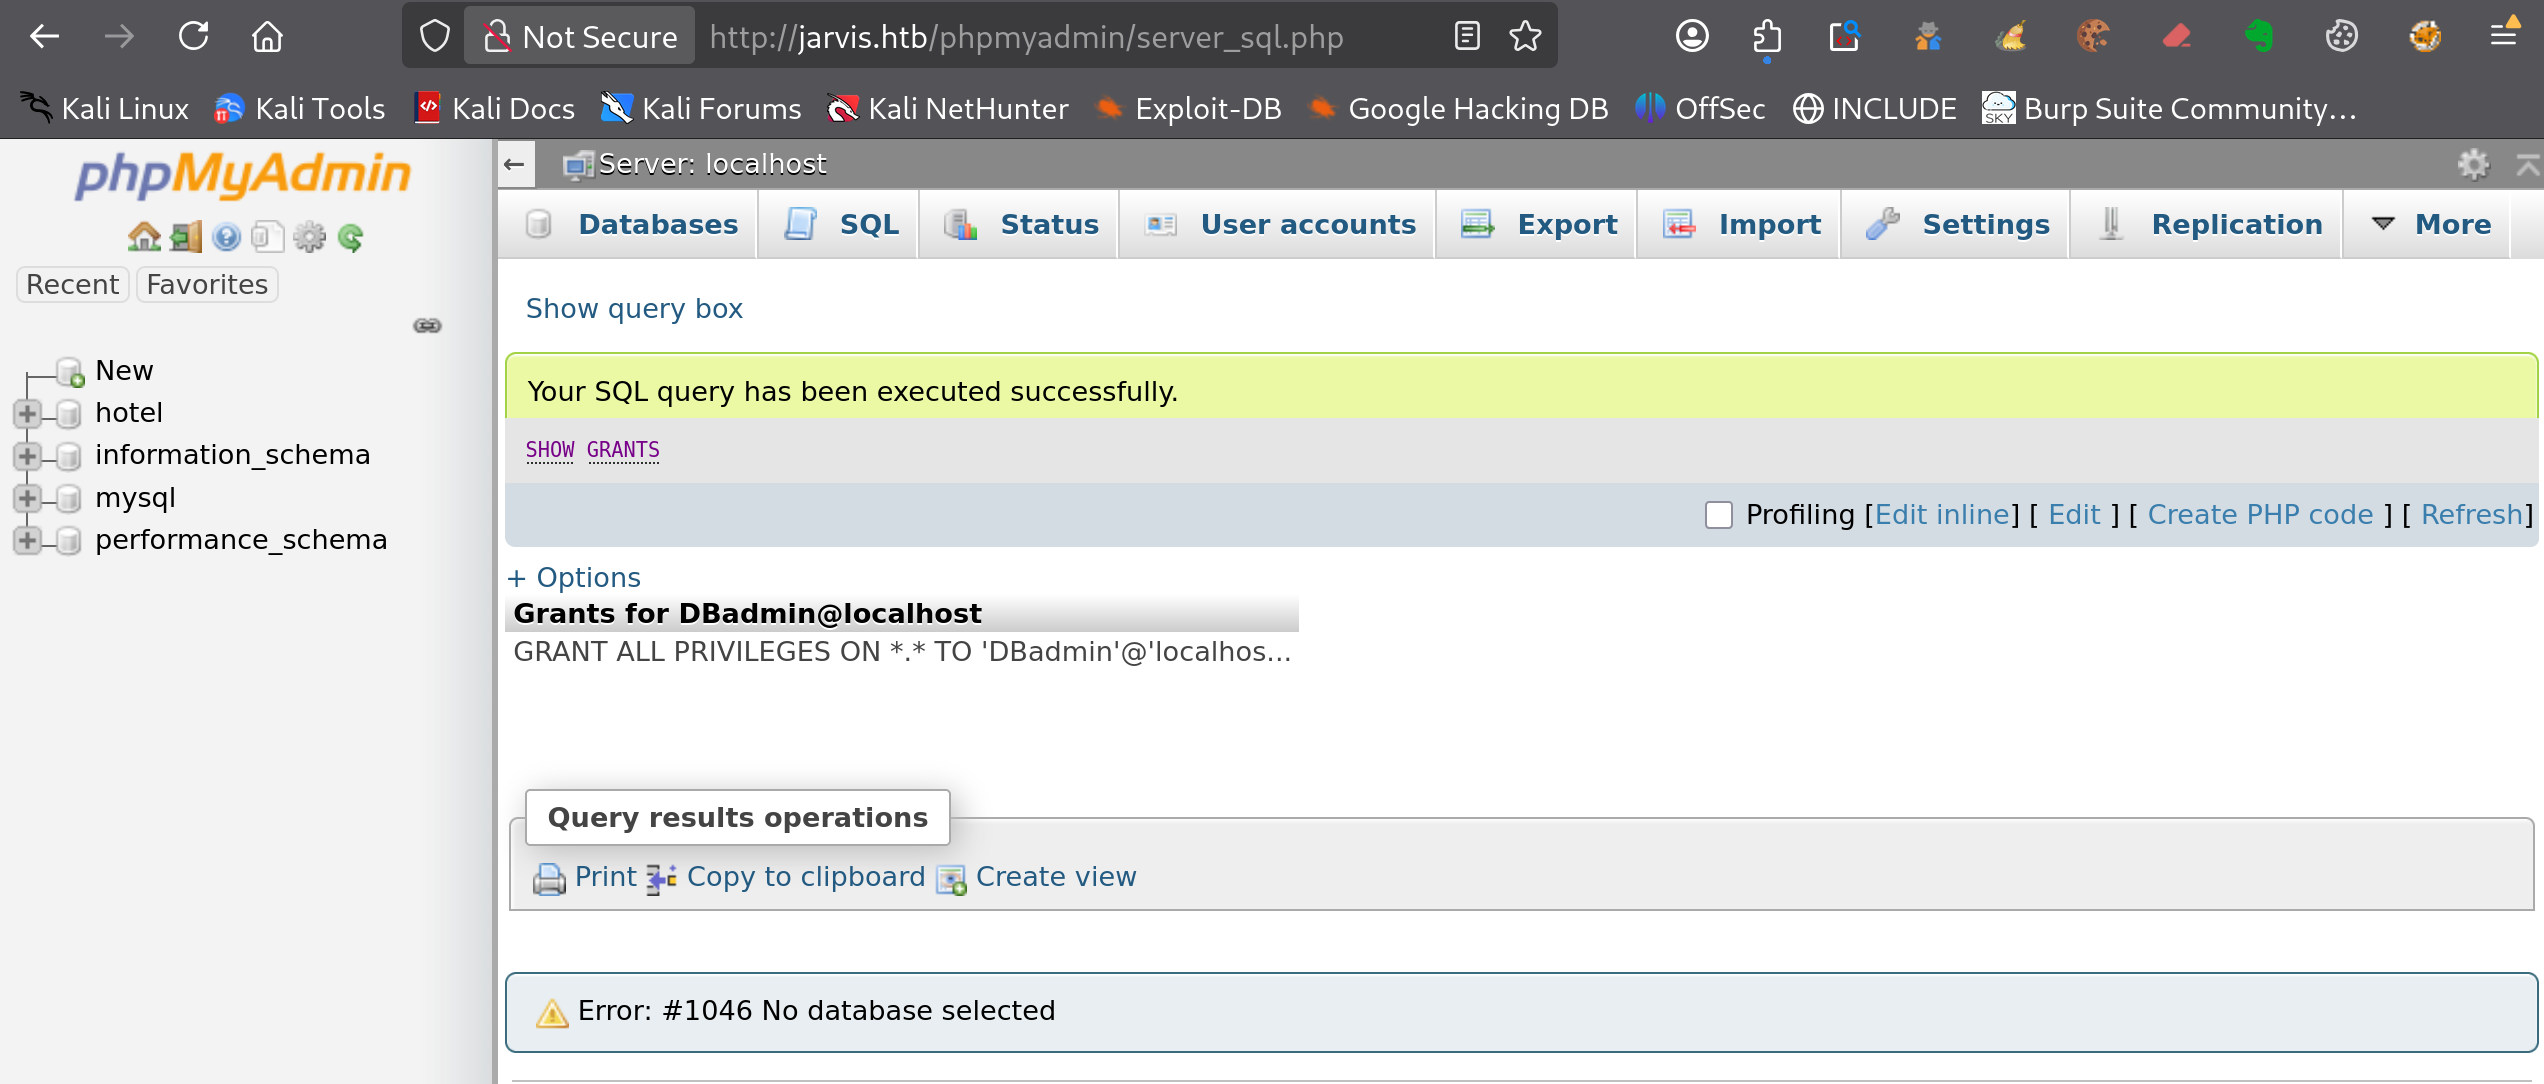Open the Firefox account icon
Viewport: 2544px width, 1084px height.
(1692, 37)
